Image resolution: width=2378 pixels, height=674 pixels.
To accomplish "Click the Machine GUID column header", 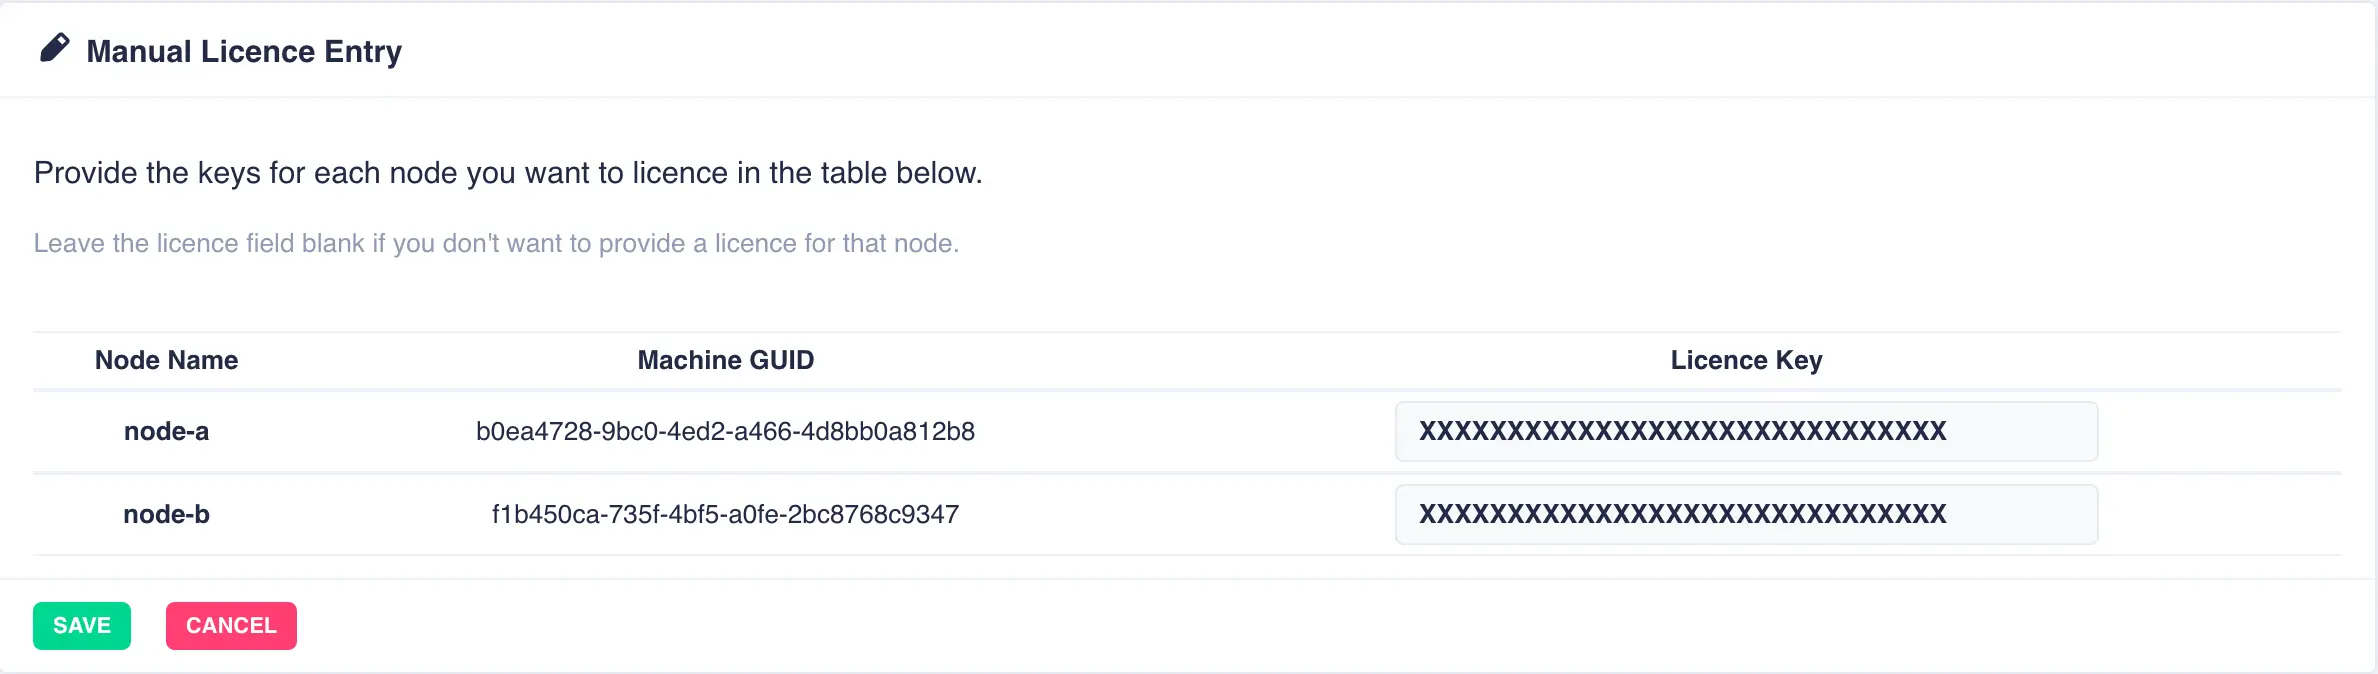I will point(726,360).
